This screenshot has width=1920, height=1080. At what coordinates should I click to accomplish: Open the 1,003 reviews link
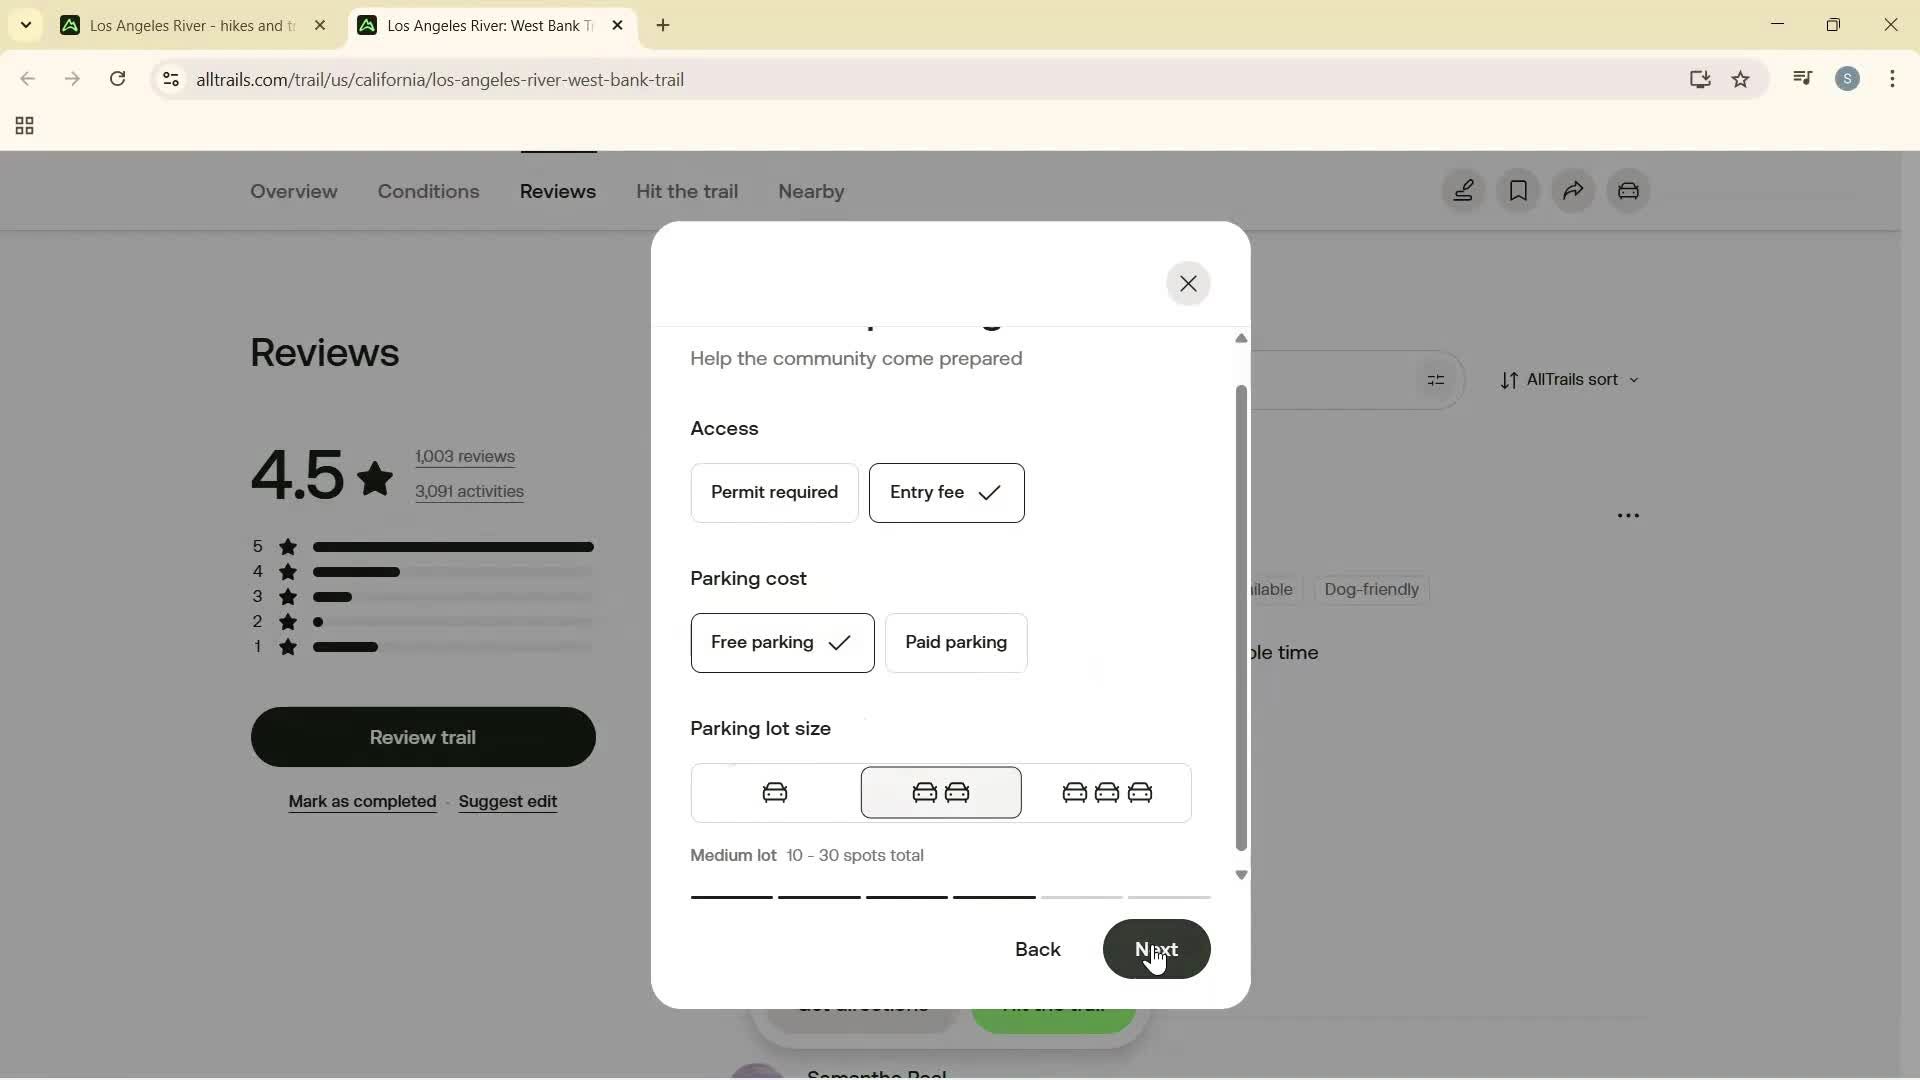point(465,456)
